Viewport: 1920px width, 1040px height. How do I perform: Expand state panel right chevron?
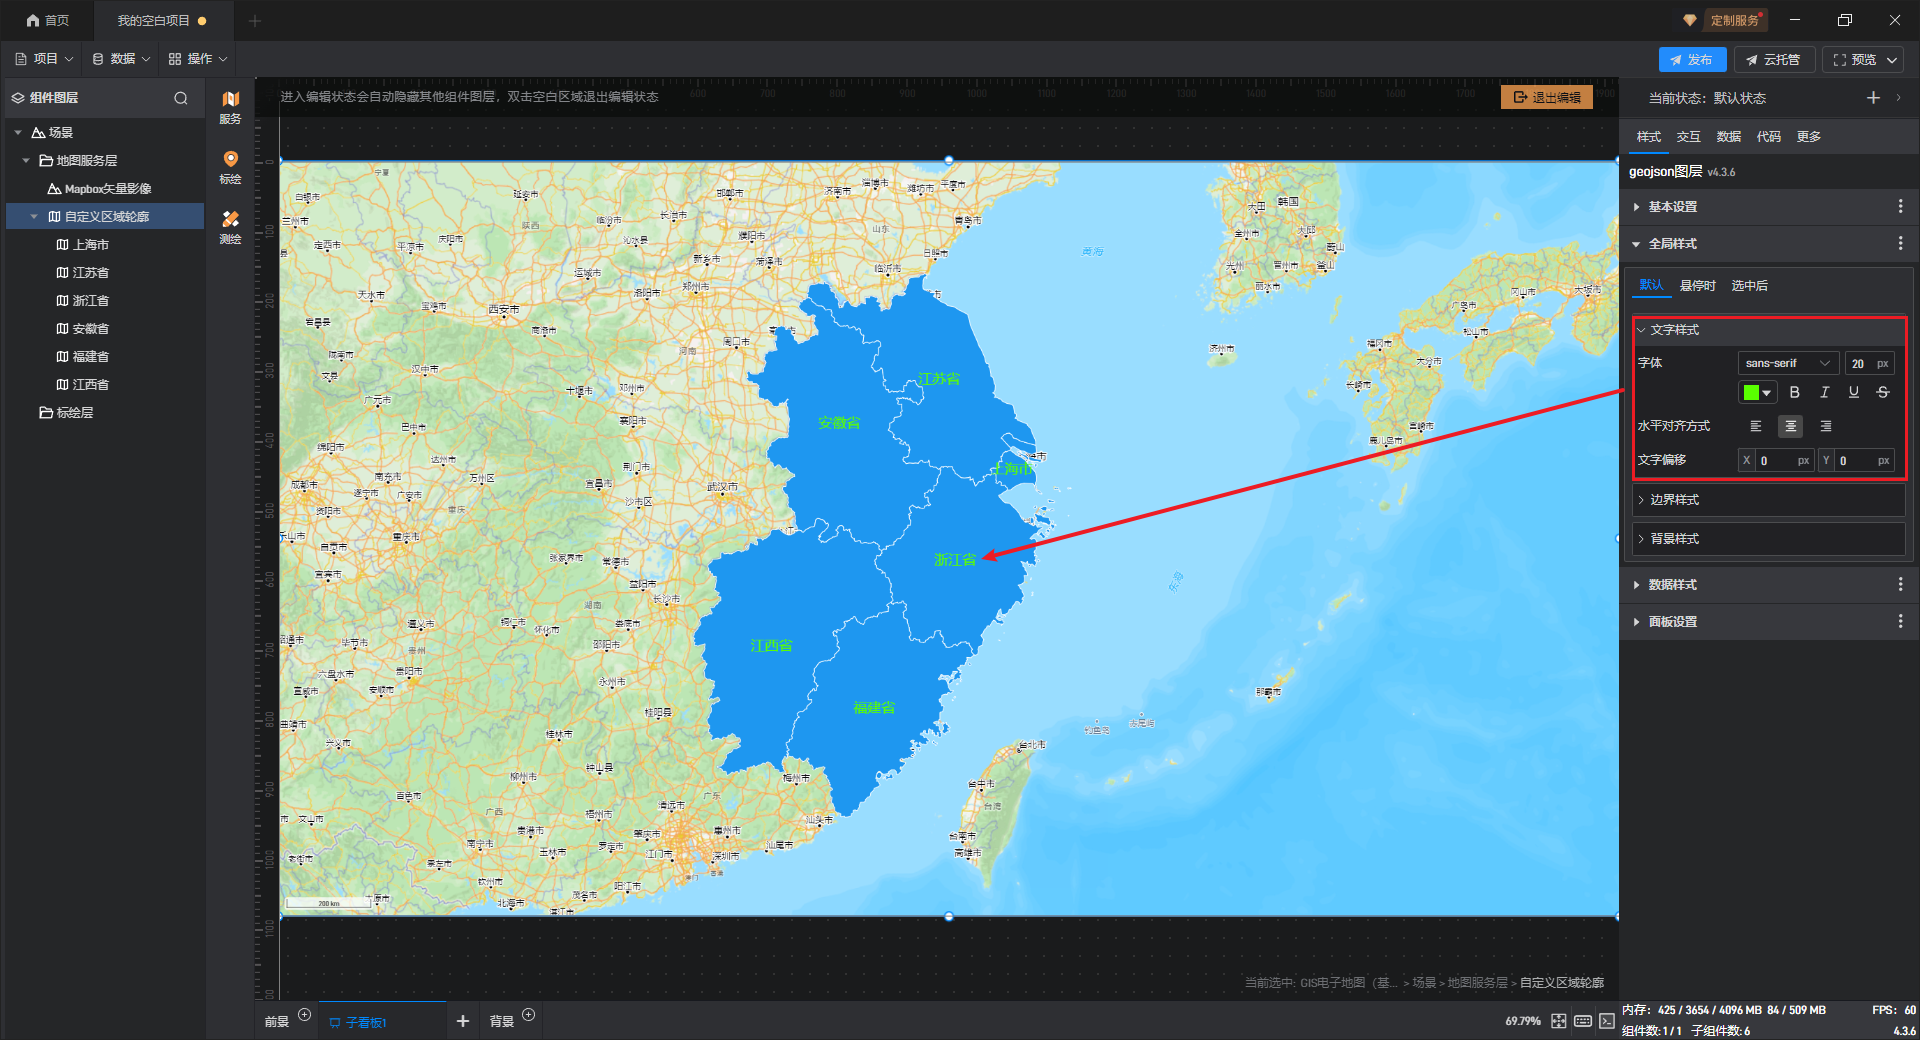1898,97
